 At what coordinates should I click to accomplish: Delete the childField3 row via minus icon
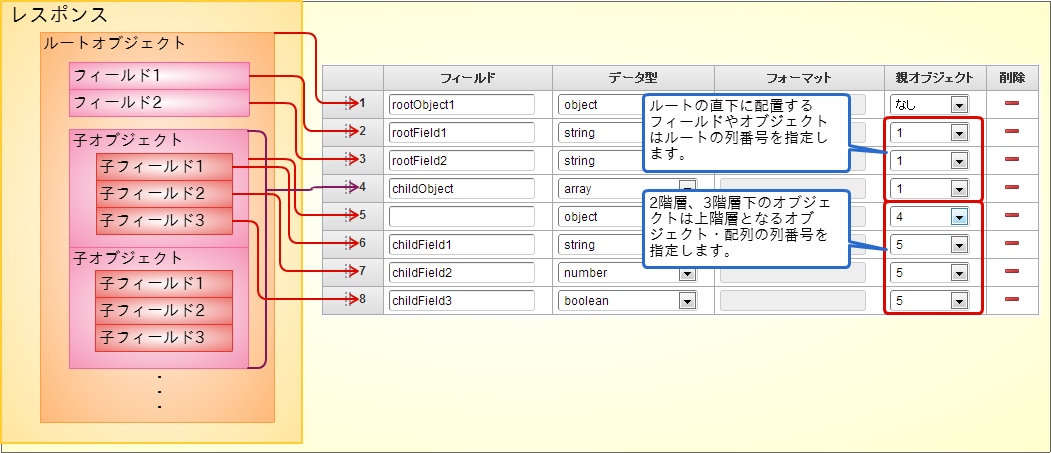click(x=1011, y=300)
